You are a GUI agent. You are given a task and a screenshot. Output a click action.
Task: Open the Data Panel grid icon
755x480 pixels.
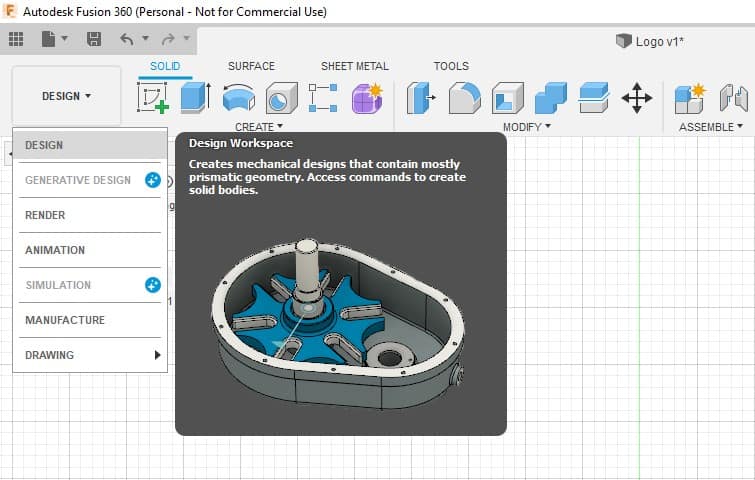click(16, 39)
